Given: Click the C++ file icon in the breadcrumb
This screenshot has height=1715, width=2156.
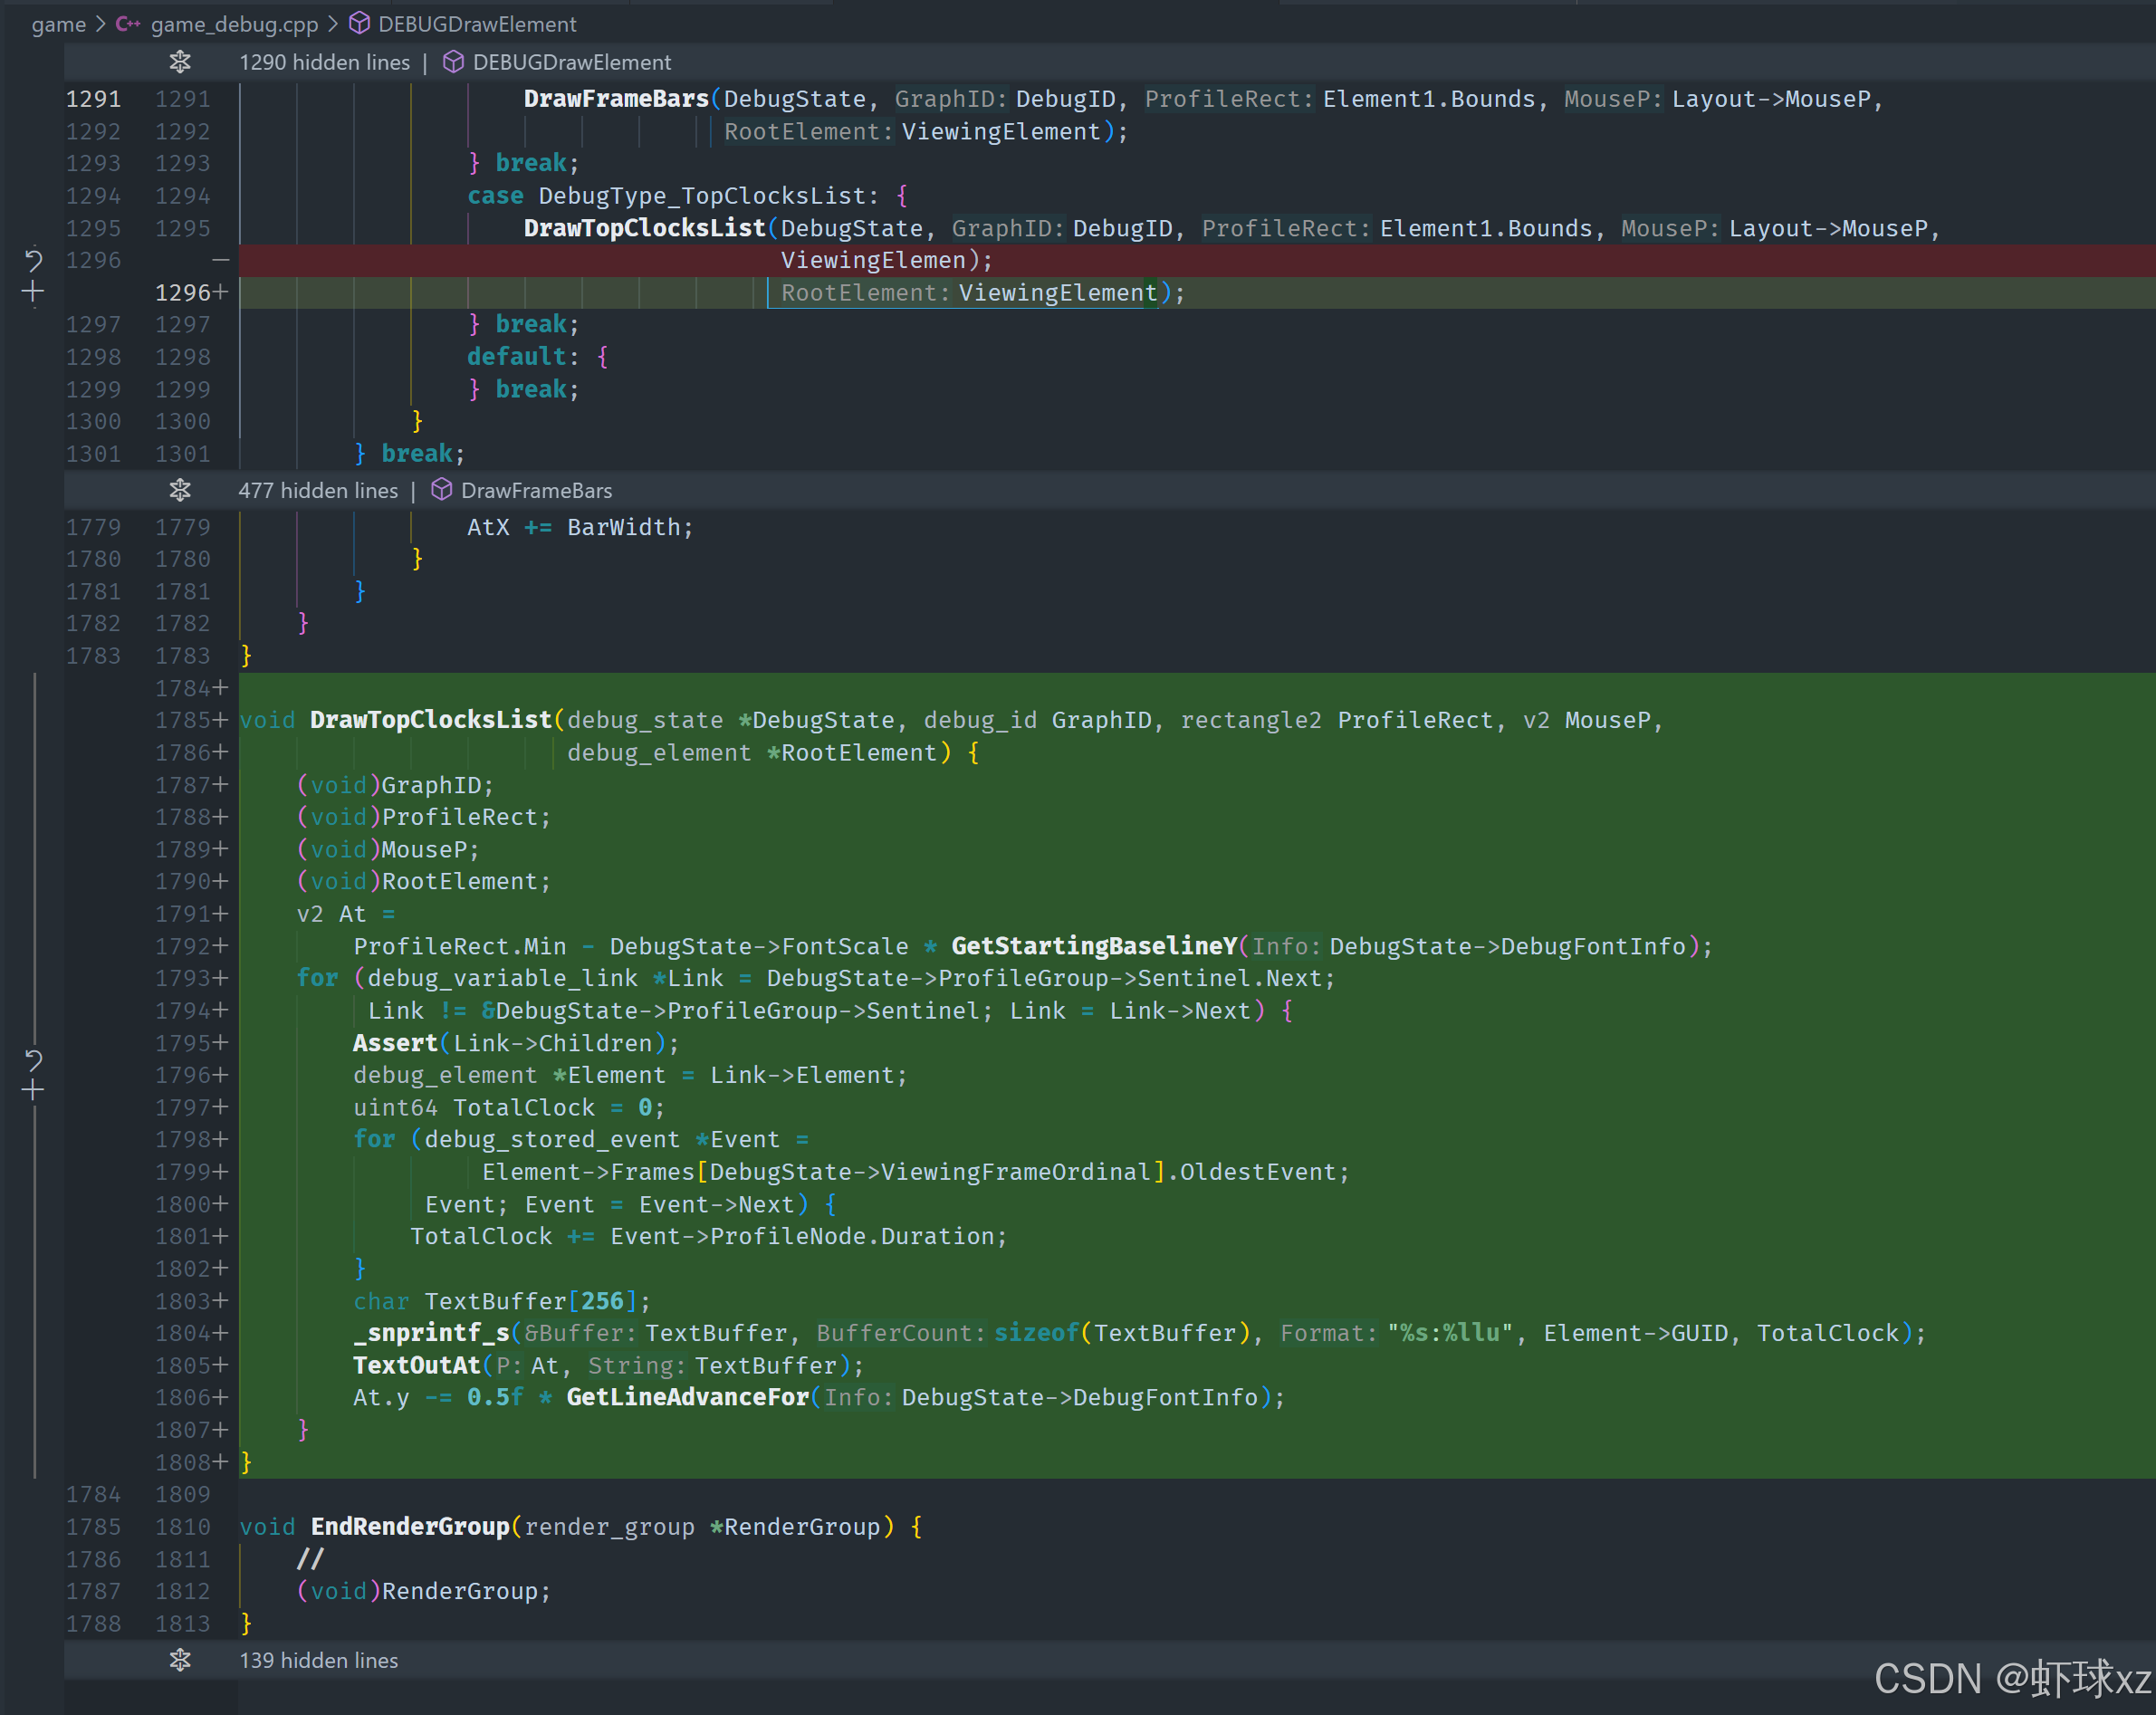Looking at the screenshot, I should (x=128, y=24).
